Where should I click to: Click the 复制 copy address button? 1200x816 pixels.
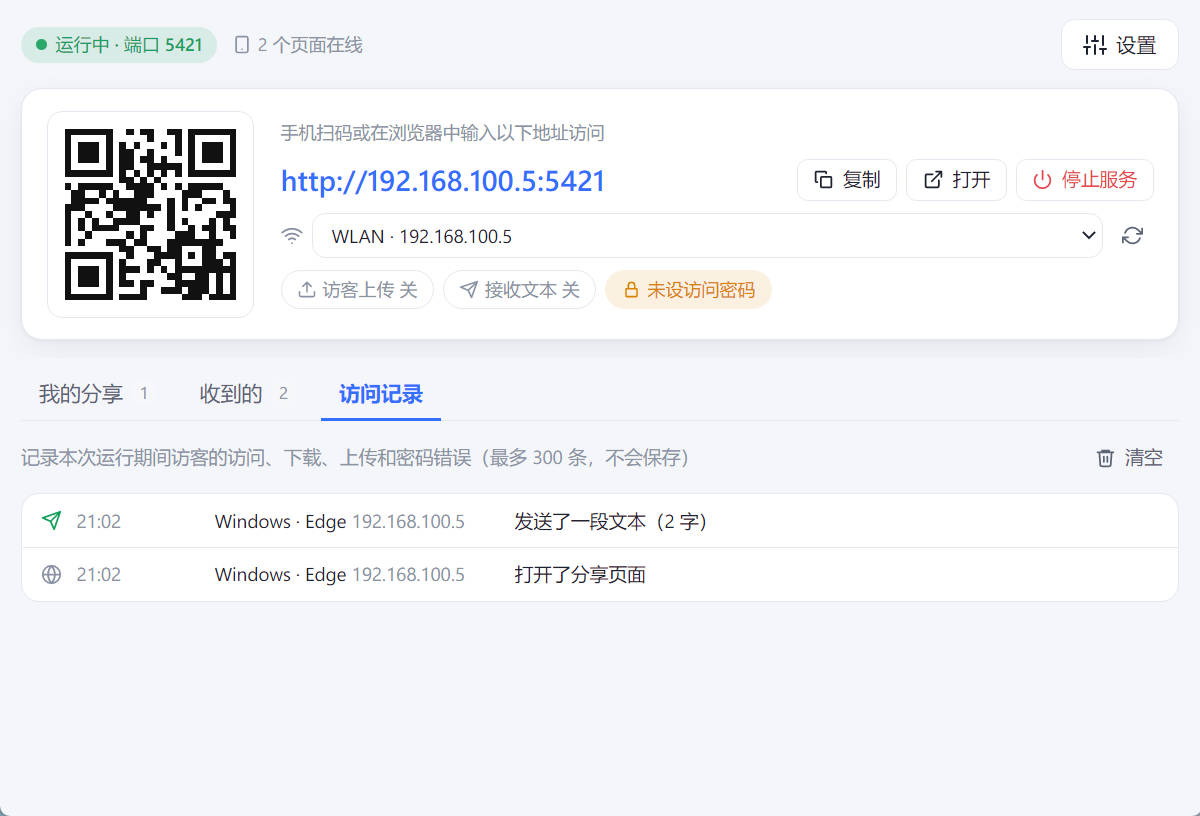pyautogui.click(x=847, y=180)
